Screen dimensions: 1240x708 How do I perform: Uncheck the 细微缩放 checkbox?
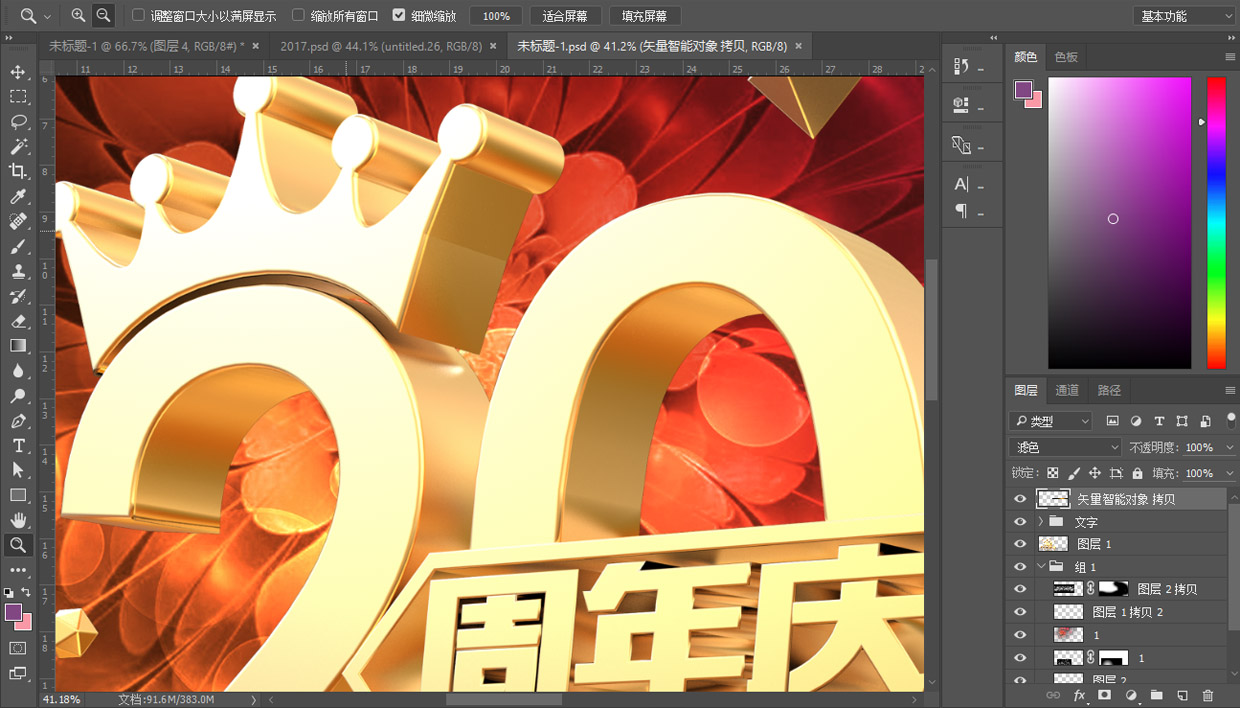399,16
